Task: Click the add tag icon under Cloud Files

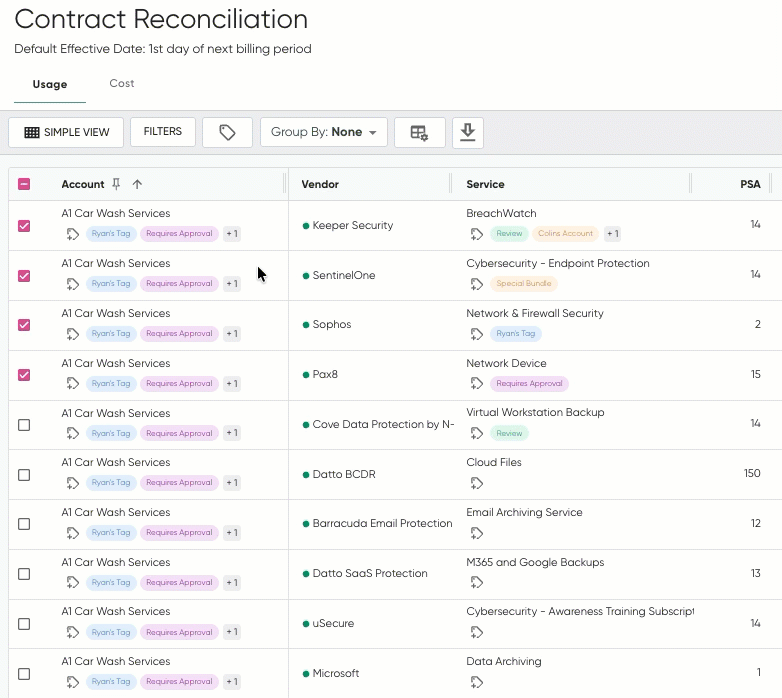Action: 477,483
